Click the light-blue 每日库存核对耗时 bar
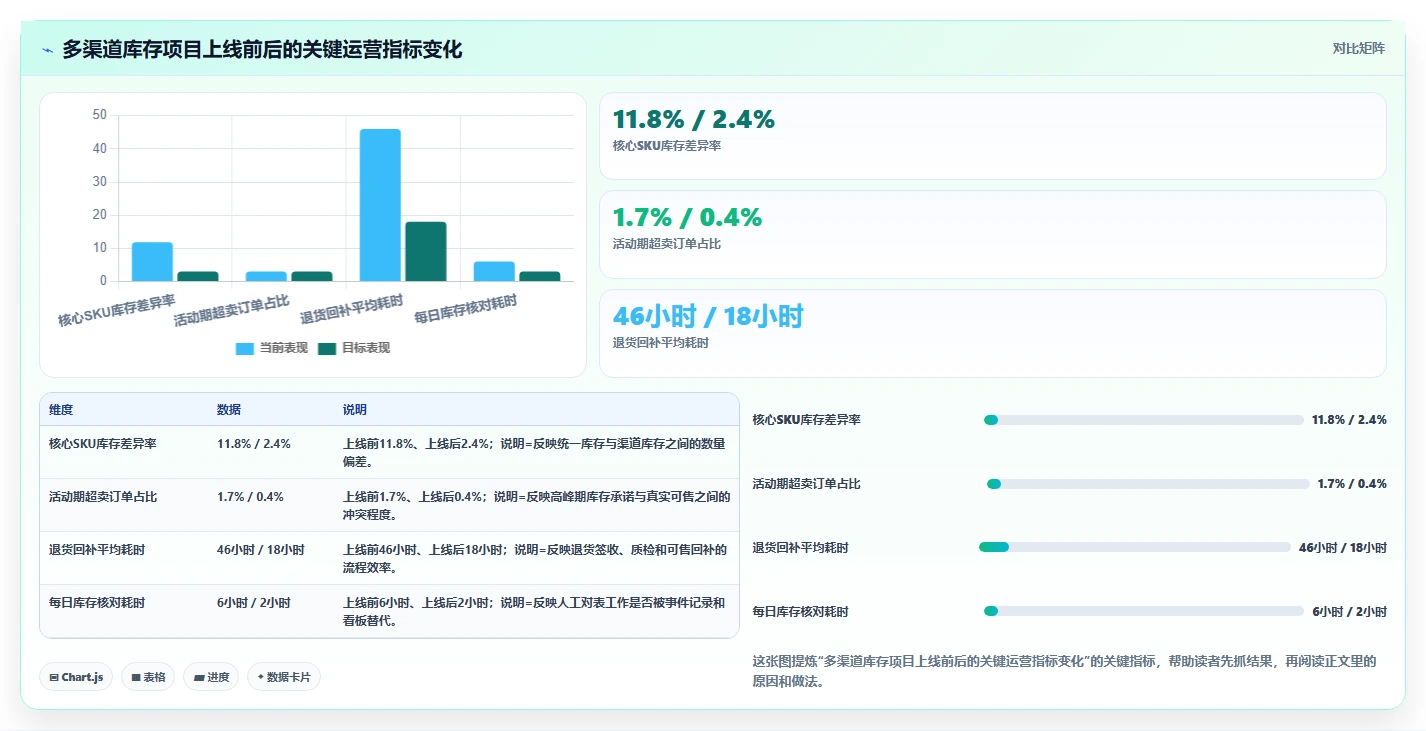The image size is (1426, 731). (x=494, y=271)
